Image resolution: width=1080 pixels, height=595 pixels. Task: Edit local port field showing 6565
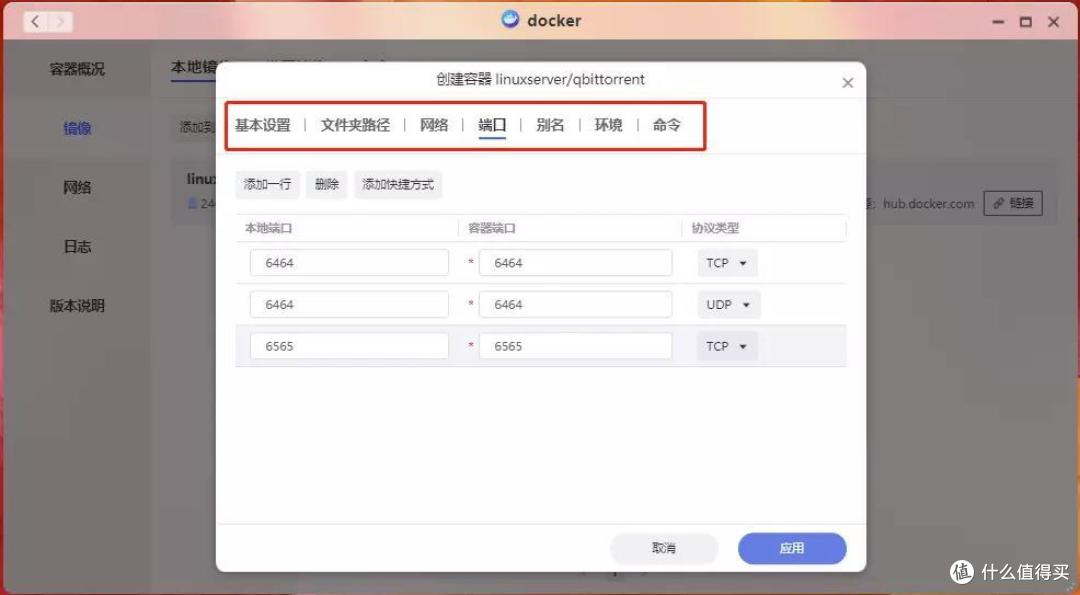tap(349, 346)
